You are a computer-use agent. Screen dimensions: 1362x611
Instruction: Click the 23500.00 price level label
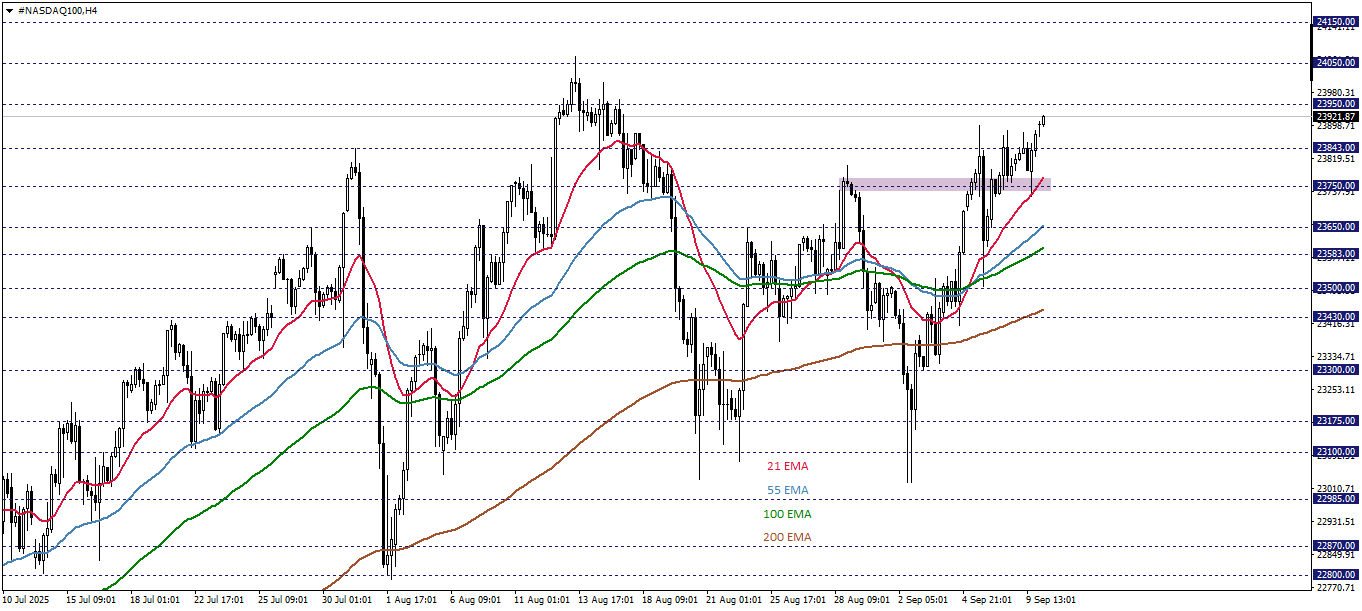tap(1336, 289)
